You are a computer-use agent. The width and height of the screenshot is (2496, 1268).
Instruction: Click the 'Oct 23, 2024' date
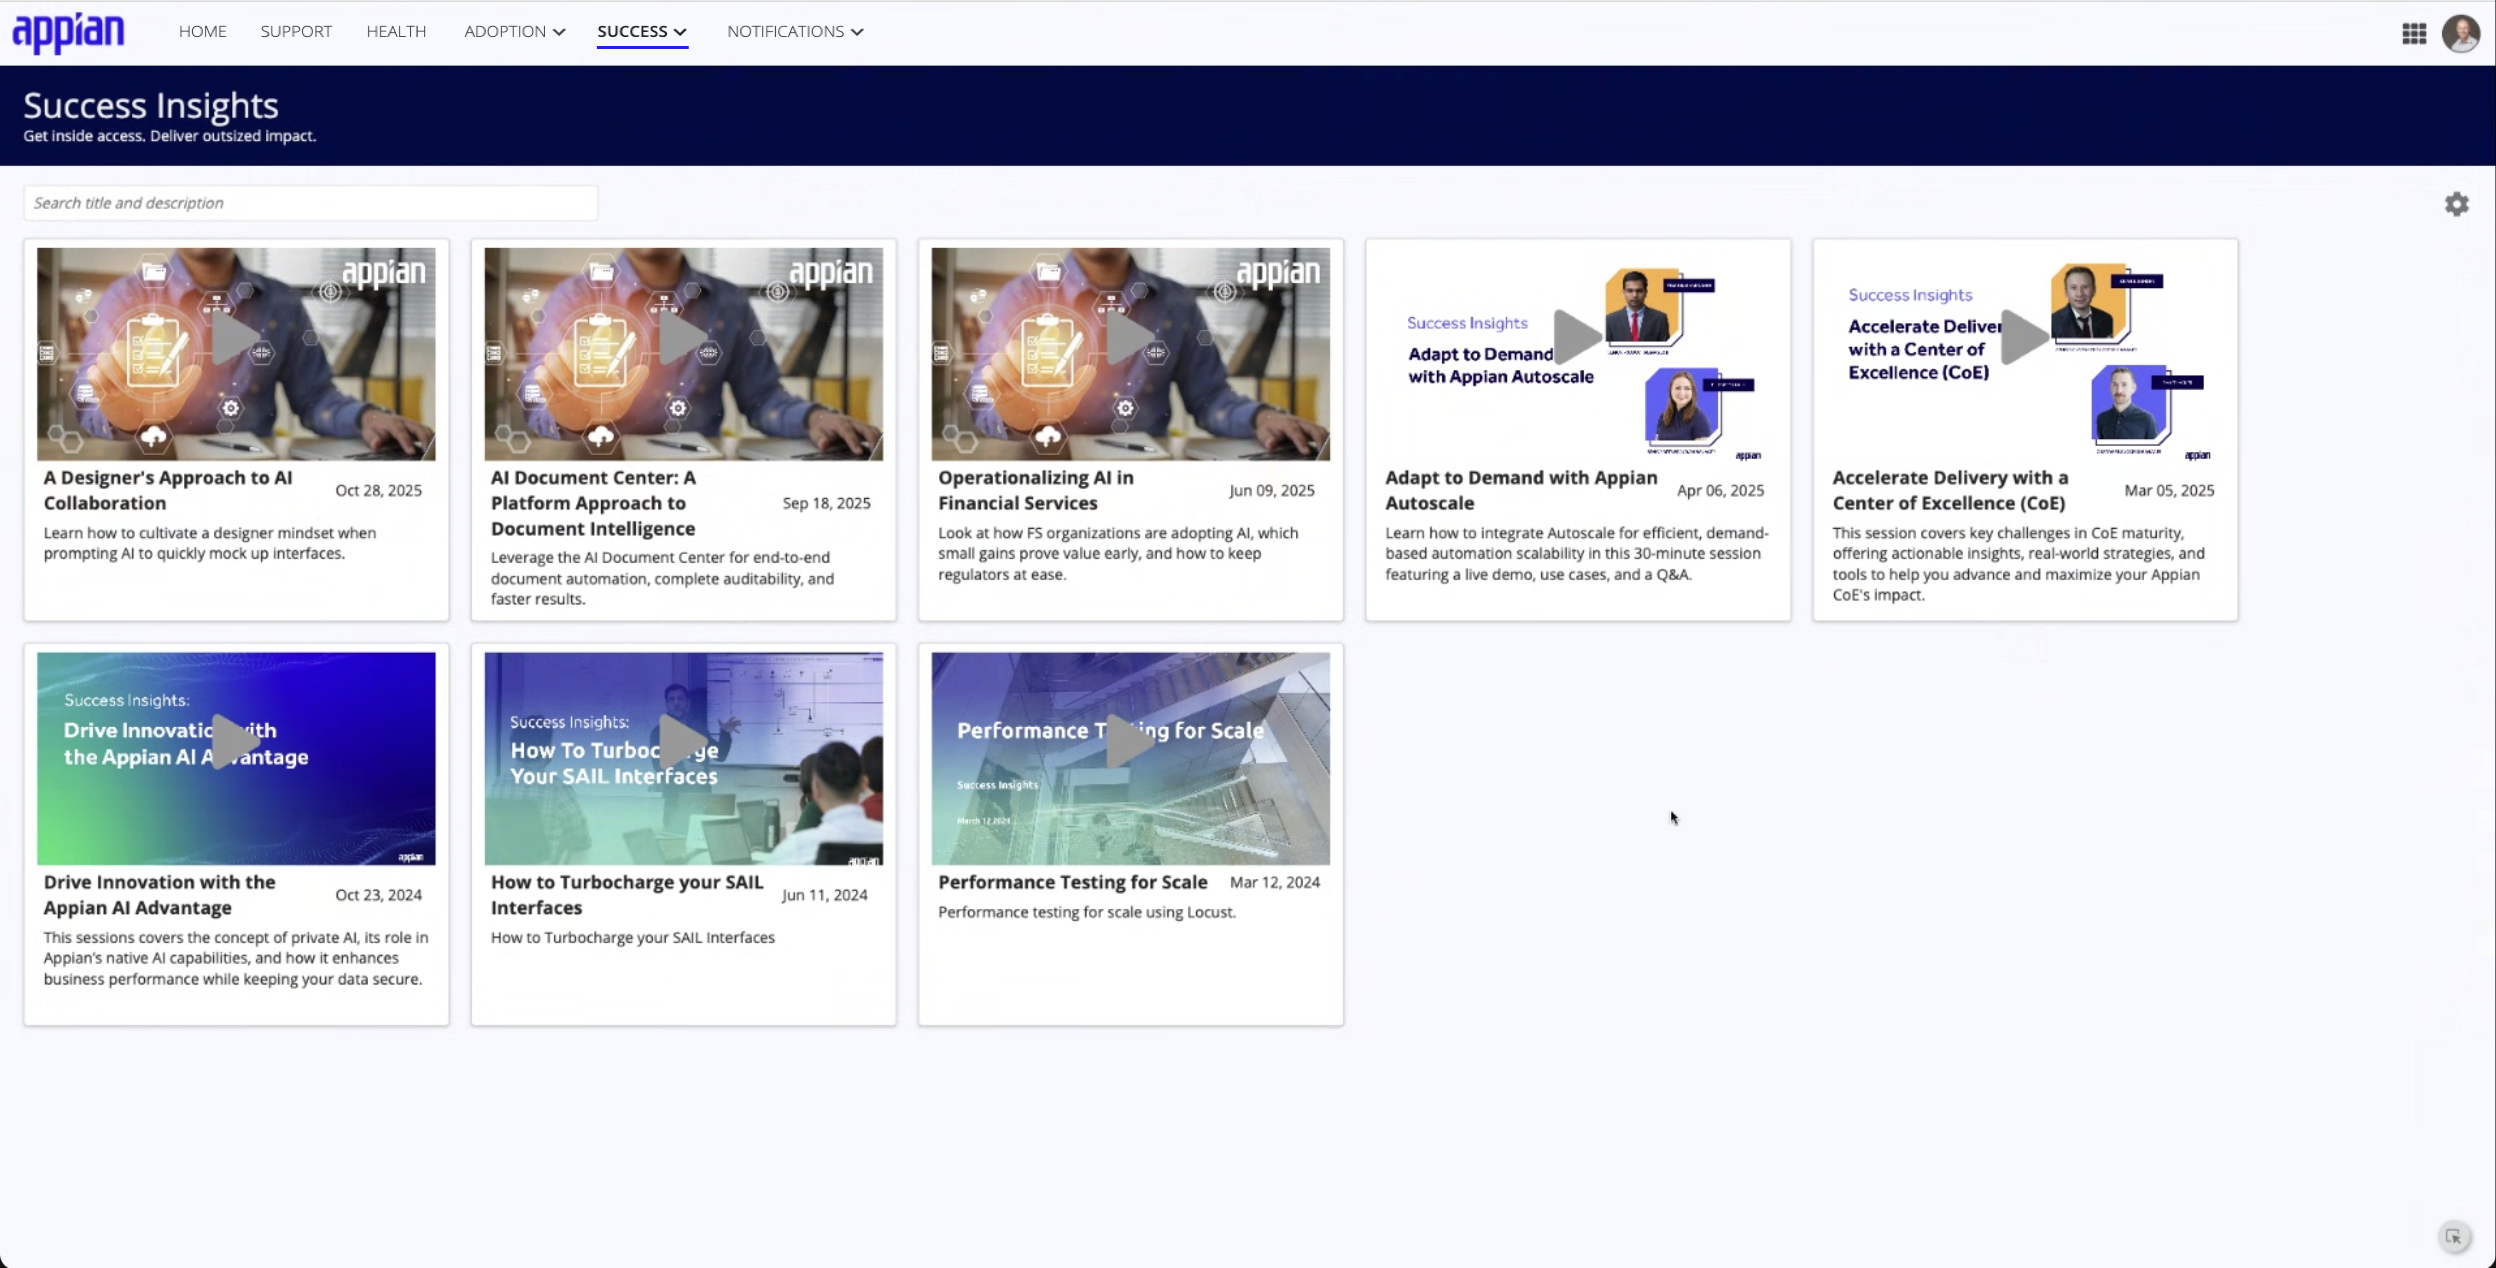pos(378,895)
